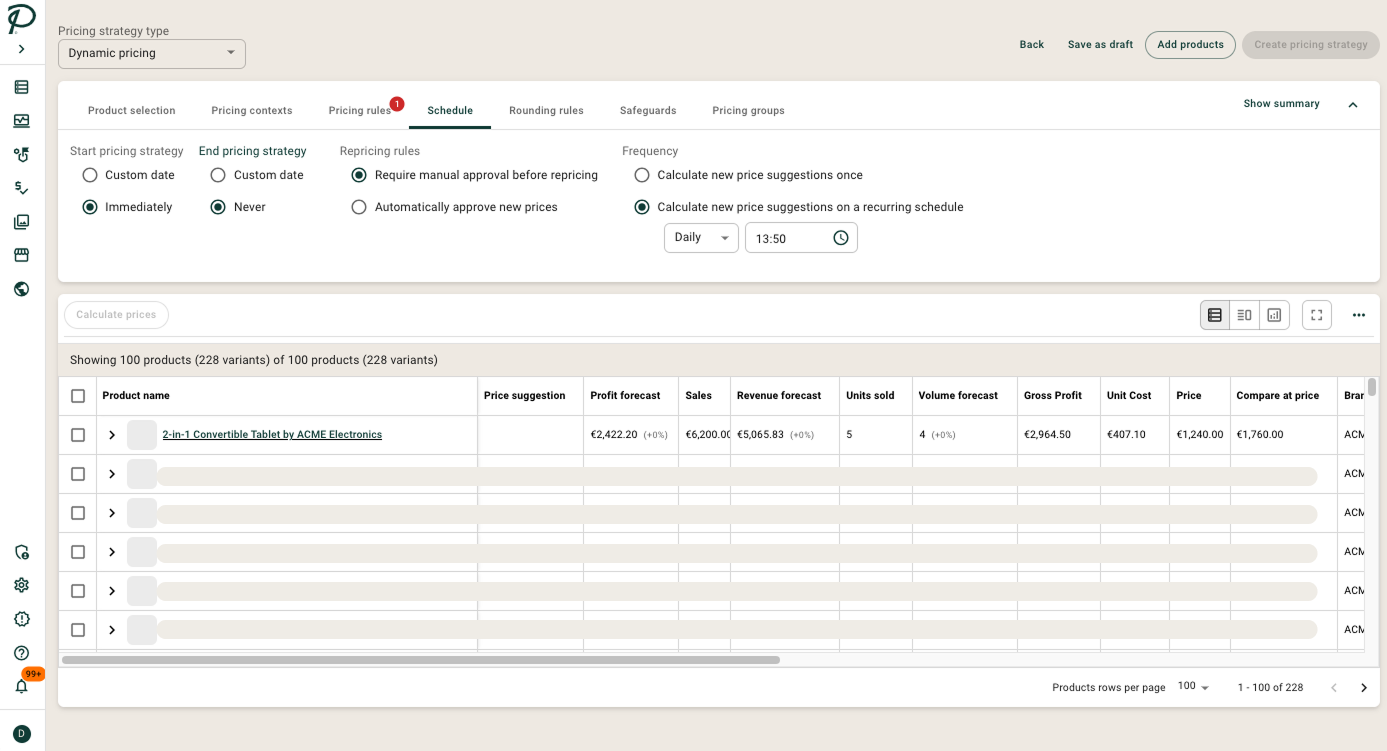Switch to the chart view layout
This screenshot has width=1387, height=751.
tap(1274, 314)
